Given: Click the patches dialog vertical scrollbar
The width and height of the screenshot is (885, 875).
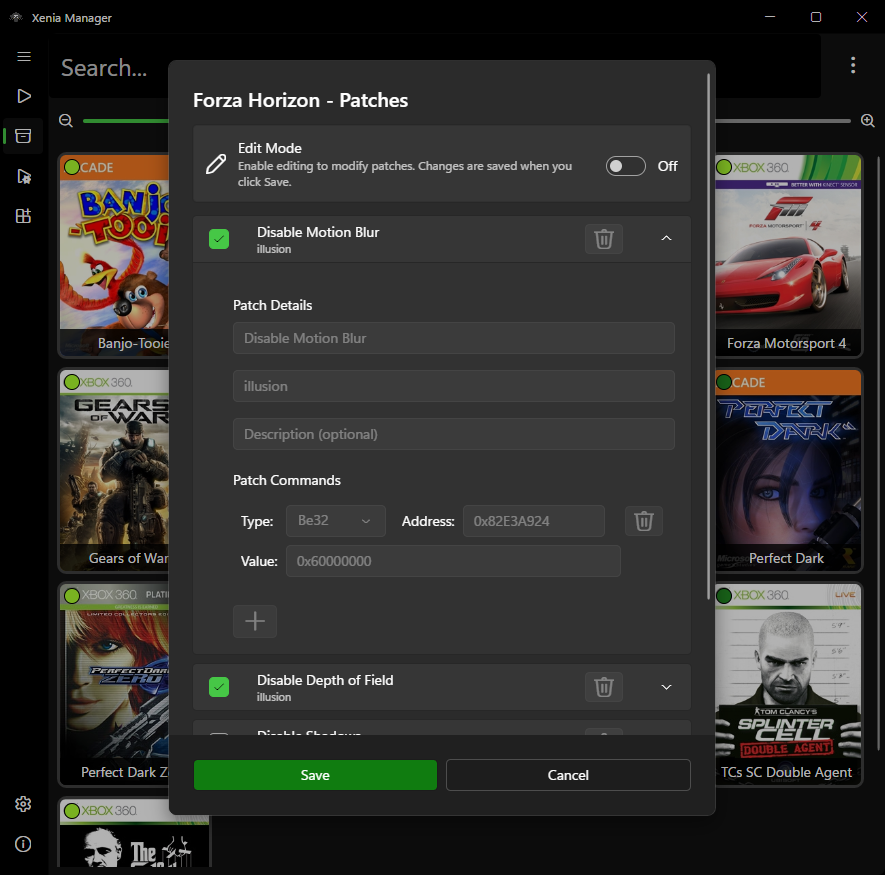Looking at the screenshot, I should coord(709,336).
